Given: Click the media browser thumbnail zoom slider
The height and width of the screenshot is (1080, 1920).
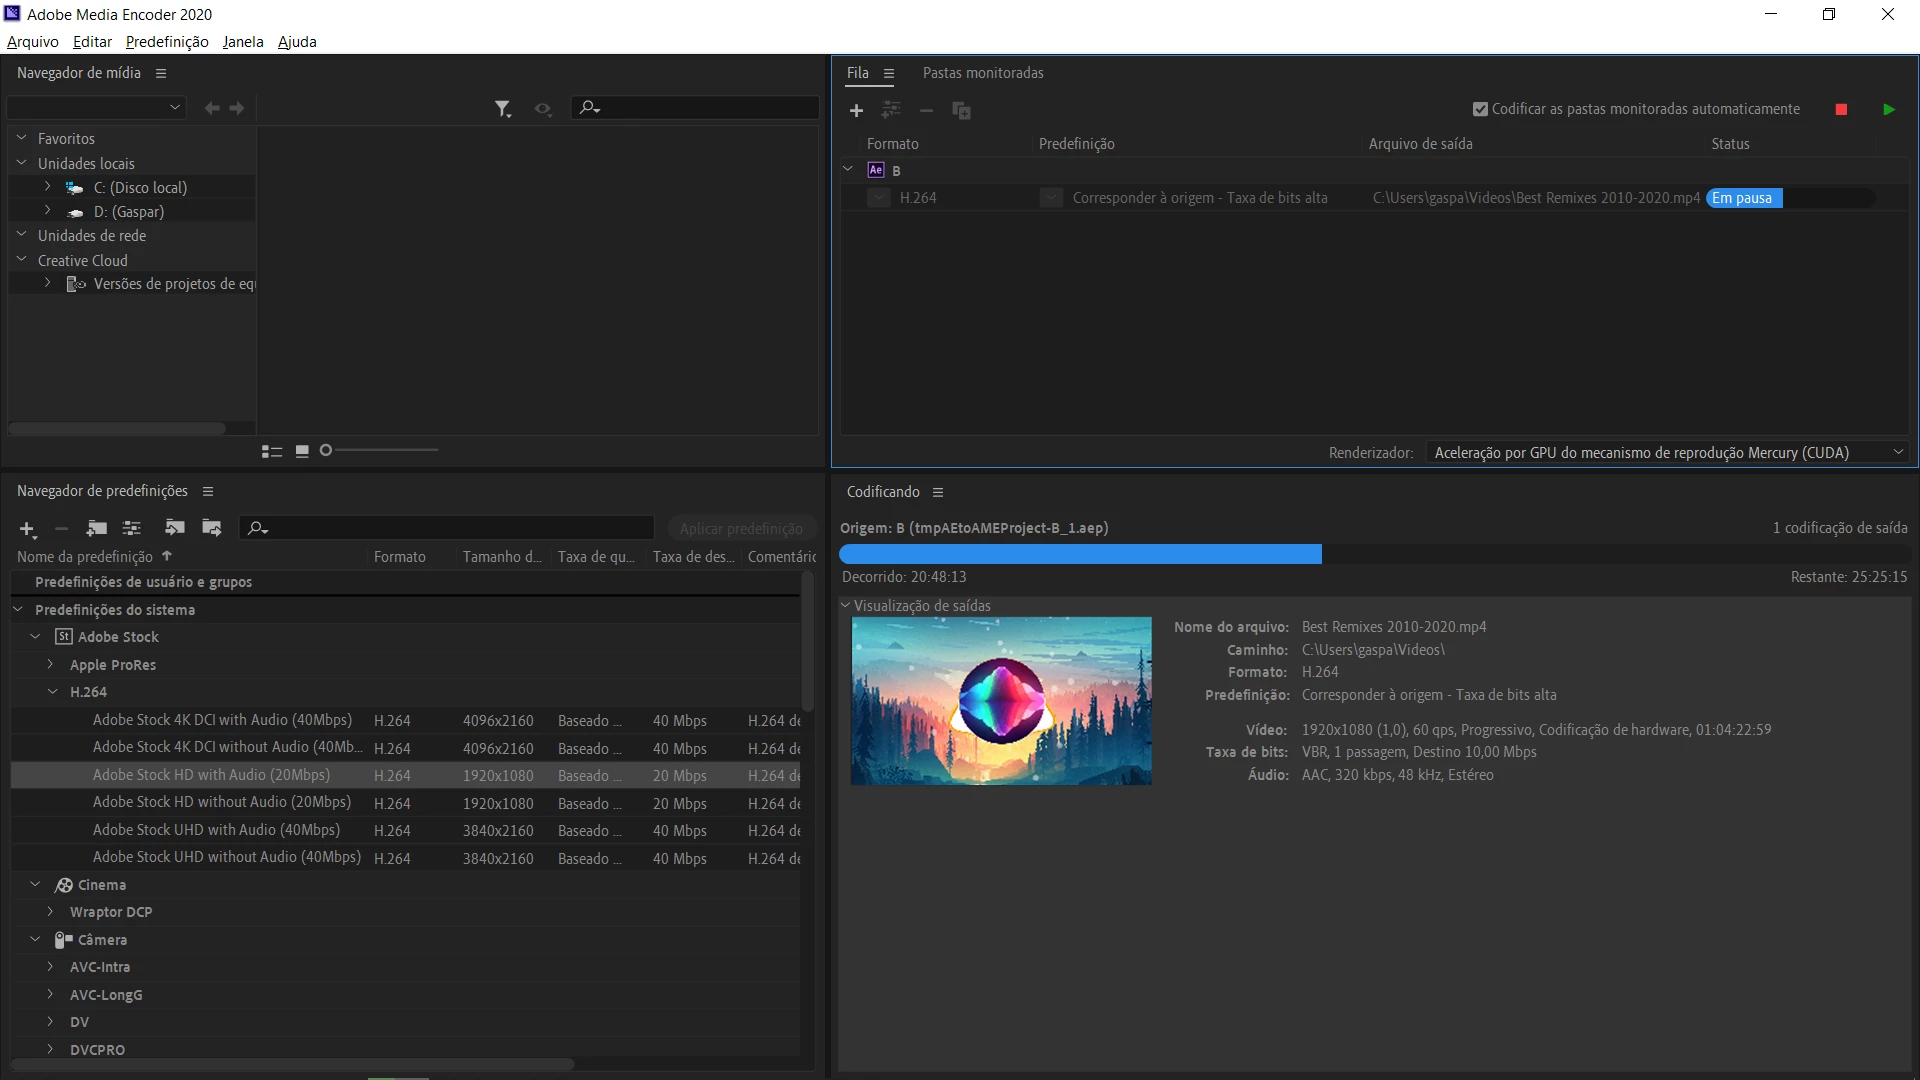Looking at the screenshot, I should 380,450.
